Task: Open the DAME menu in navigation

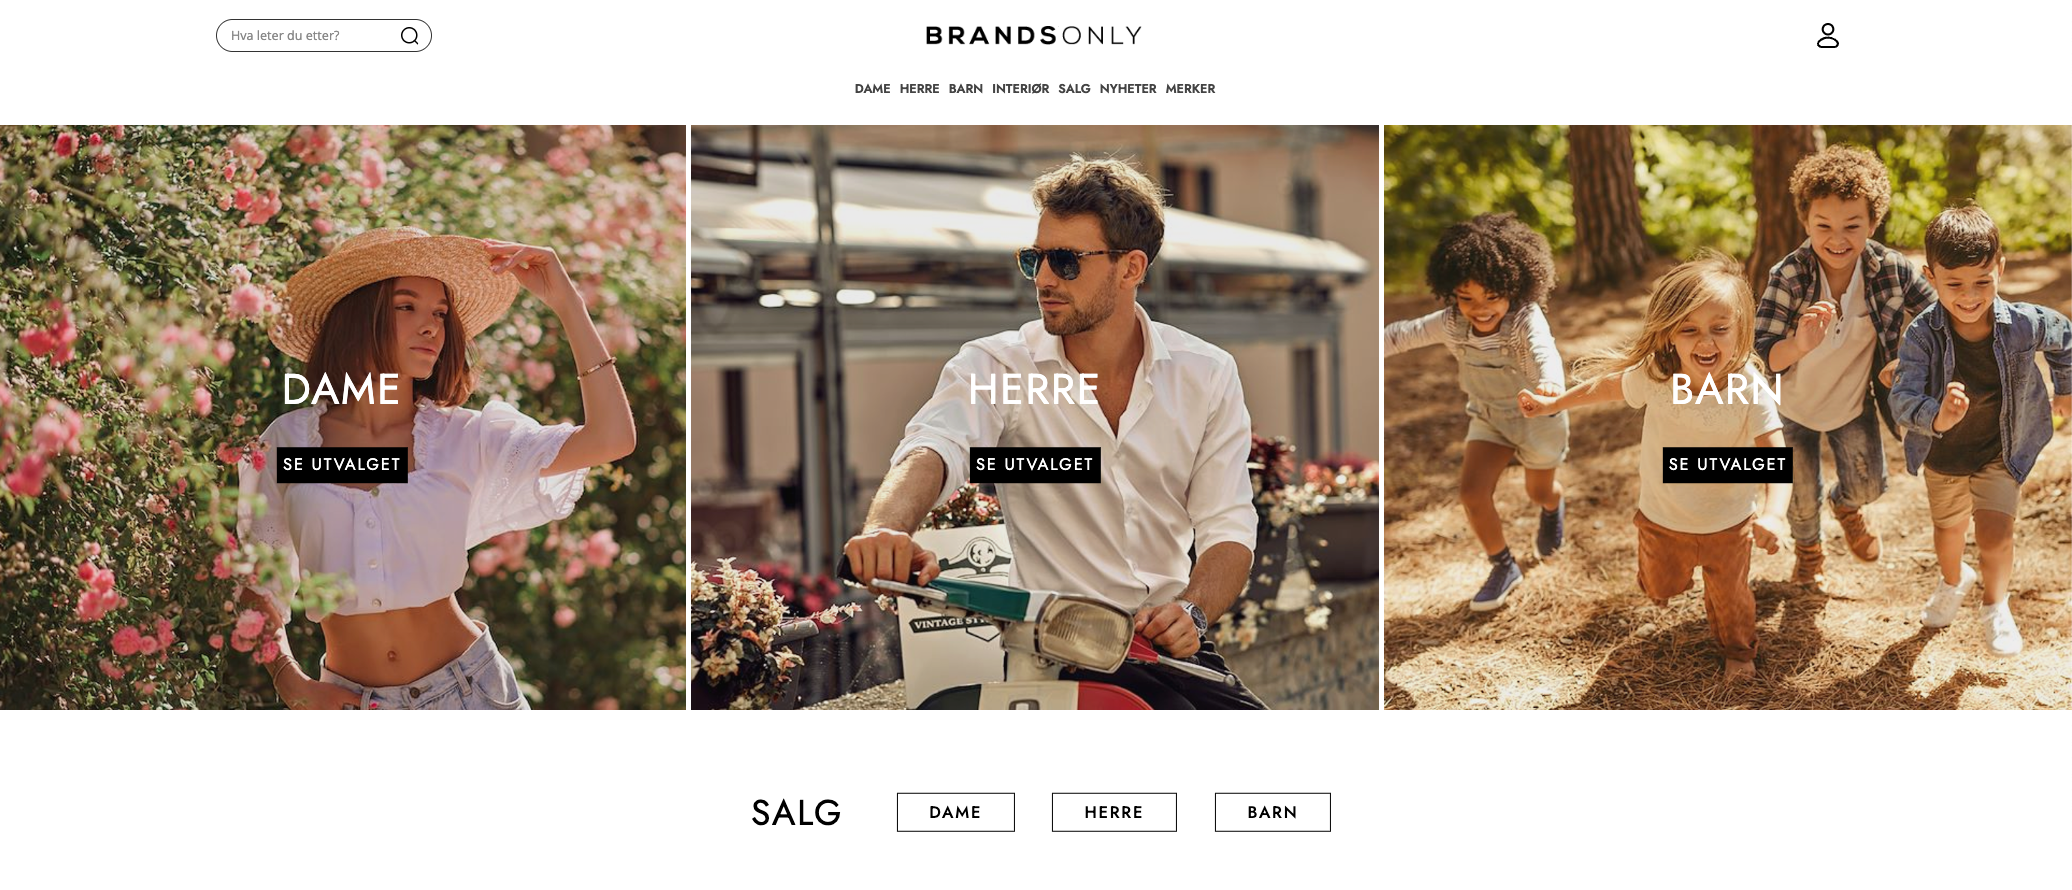Action: coord(872,89)
